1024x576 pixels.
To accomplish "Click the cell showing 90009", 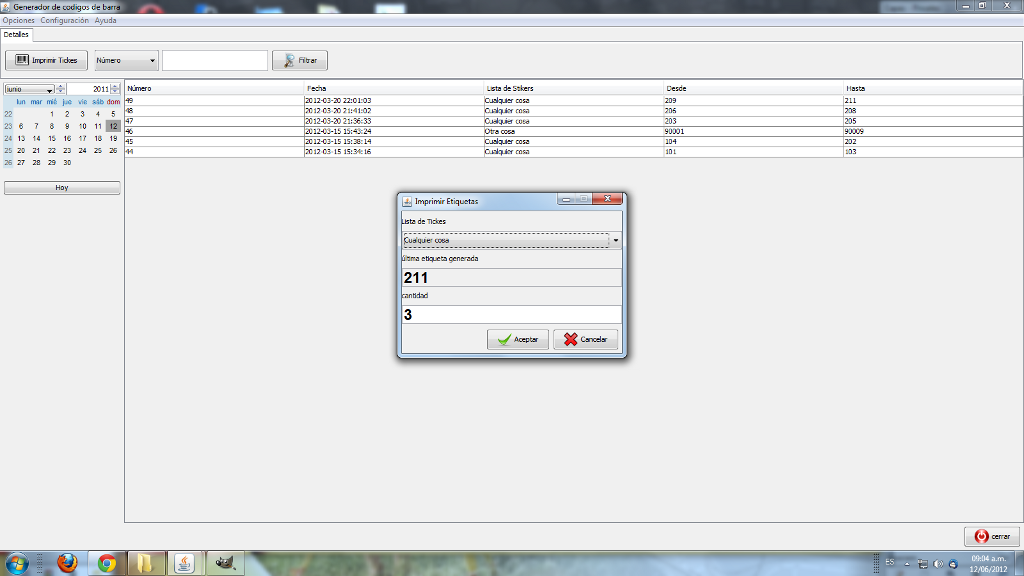I will pyautogui.click(x=933, y=131).
